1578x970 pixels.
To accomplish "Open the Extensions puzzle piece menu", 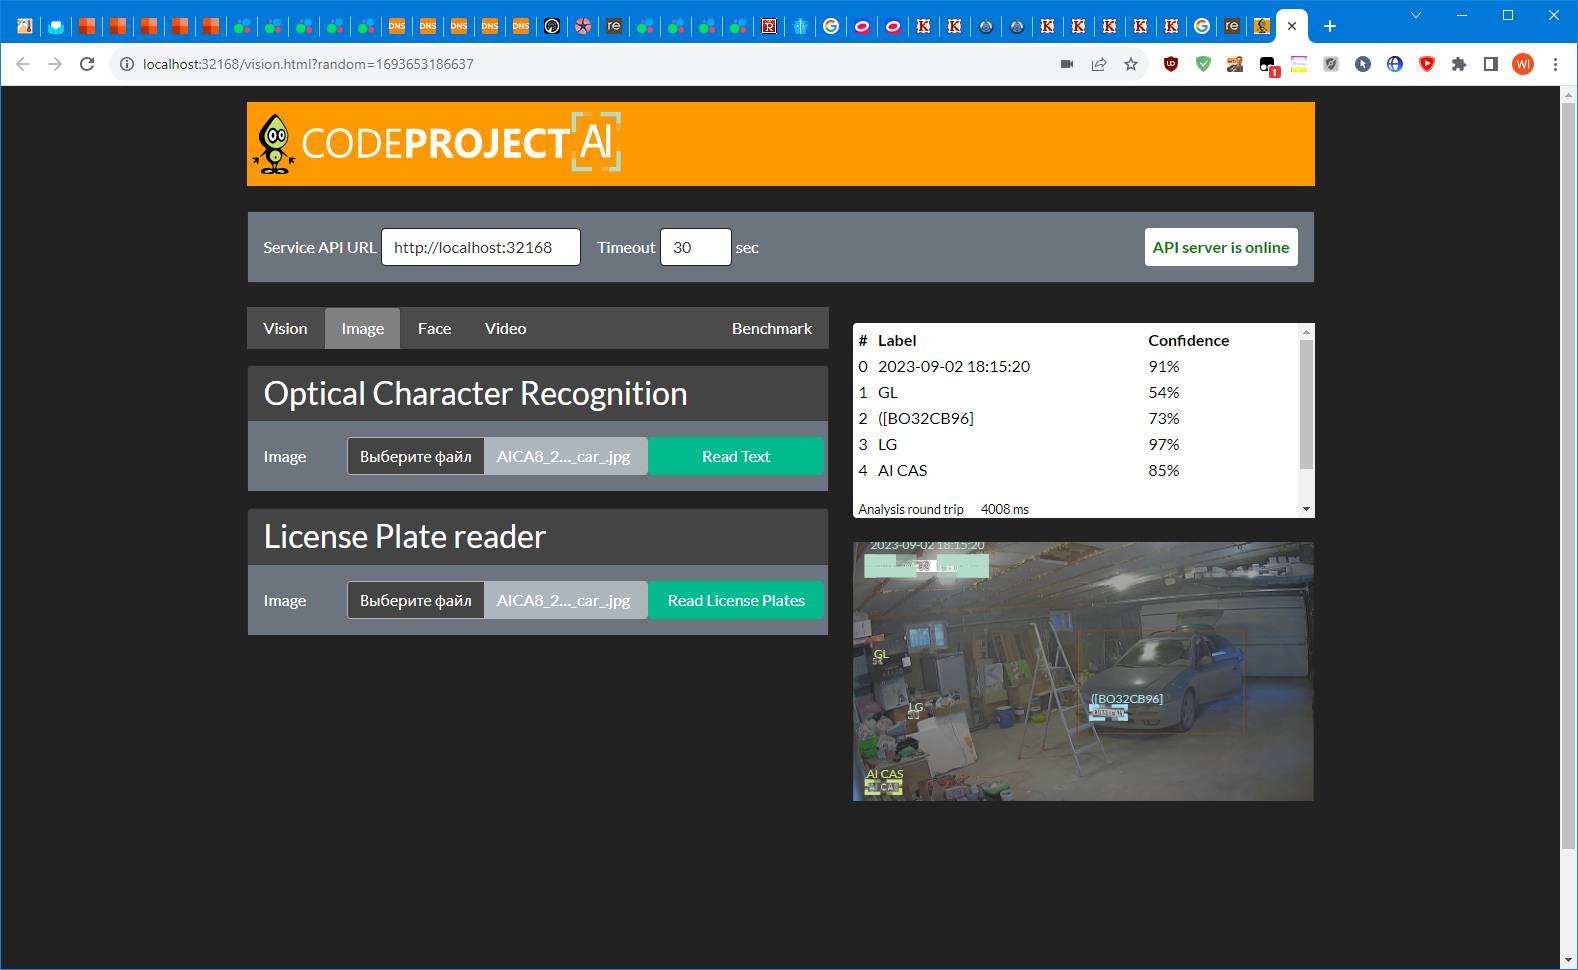I will (1459, 64).
